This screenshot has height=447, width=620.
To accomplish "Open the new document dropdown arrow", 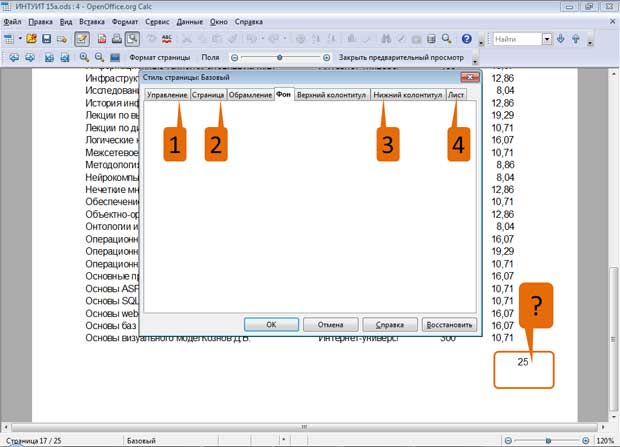I will [20, 39].
